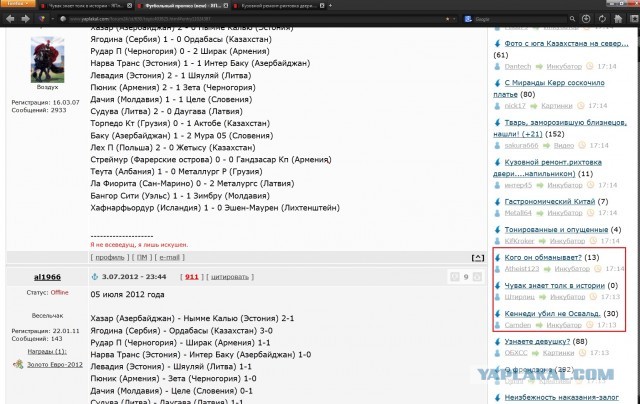This screenshot has height=404, width=640.
Task: Select line 'Лех П (Польша) 2 - 0 Жетысу (Казахстан)'
Action: 173,148
